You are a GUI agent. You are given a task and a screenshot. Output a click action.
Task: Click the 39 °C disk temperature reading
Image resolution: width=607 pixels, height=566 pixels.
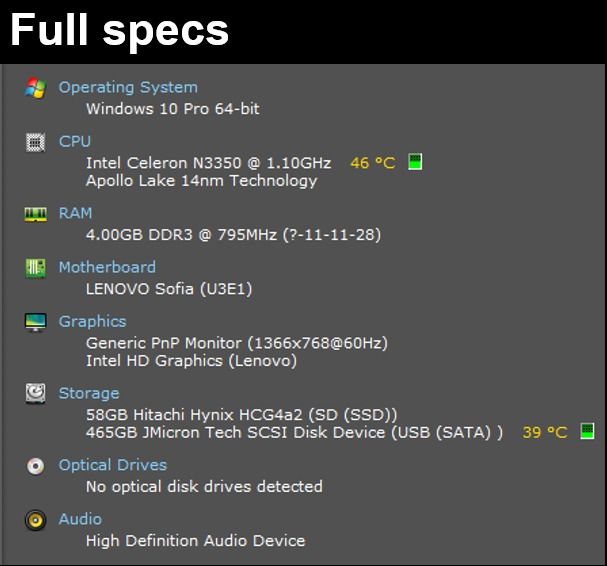[545, 432]
